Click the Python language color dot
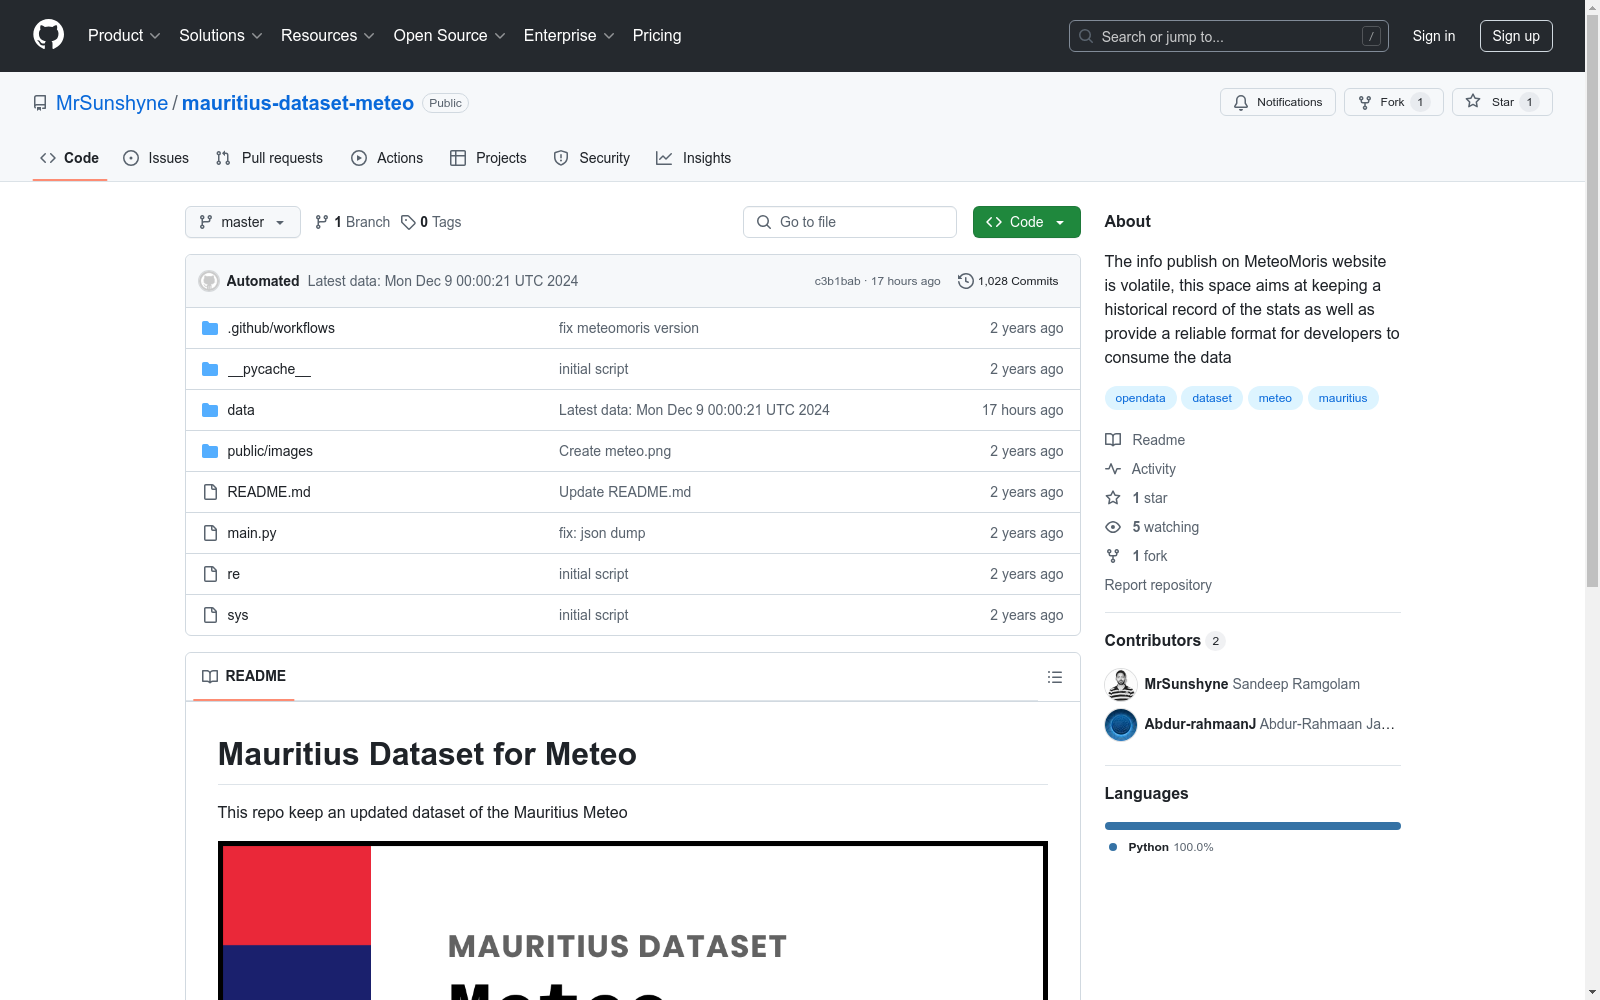Image resolution: width=1600 pixels, height=1000 pixels. [x=1113, y=847]
